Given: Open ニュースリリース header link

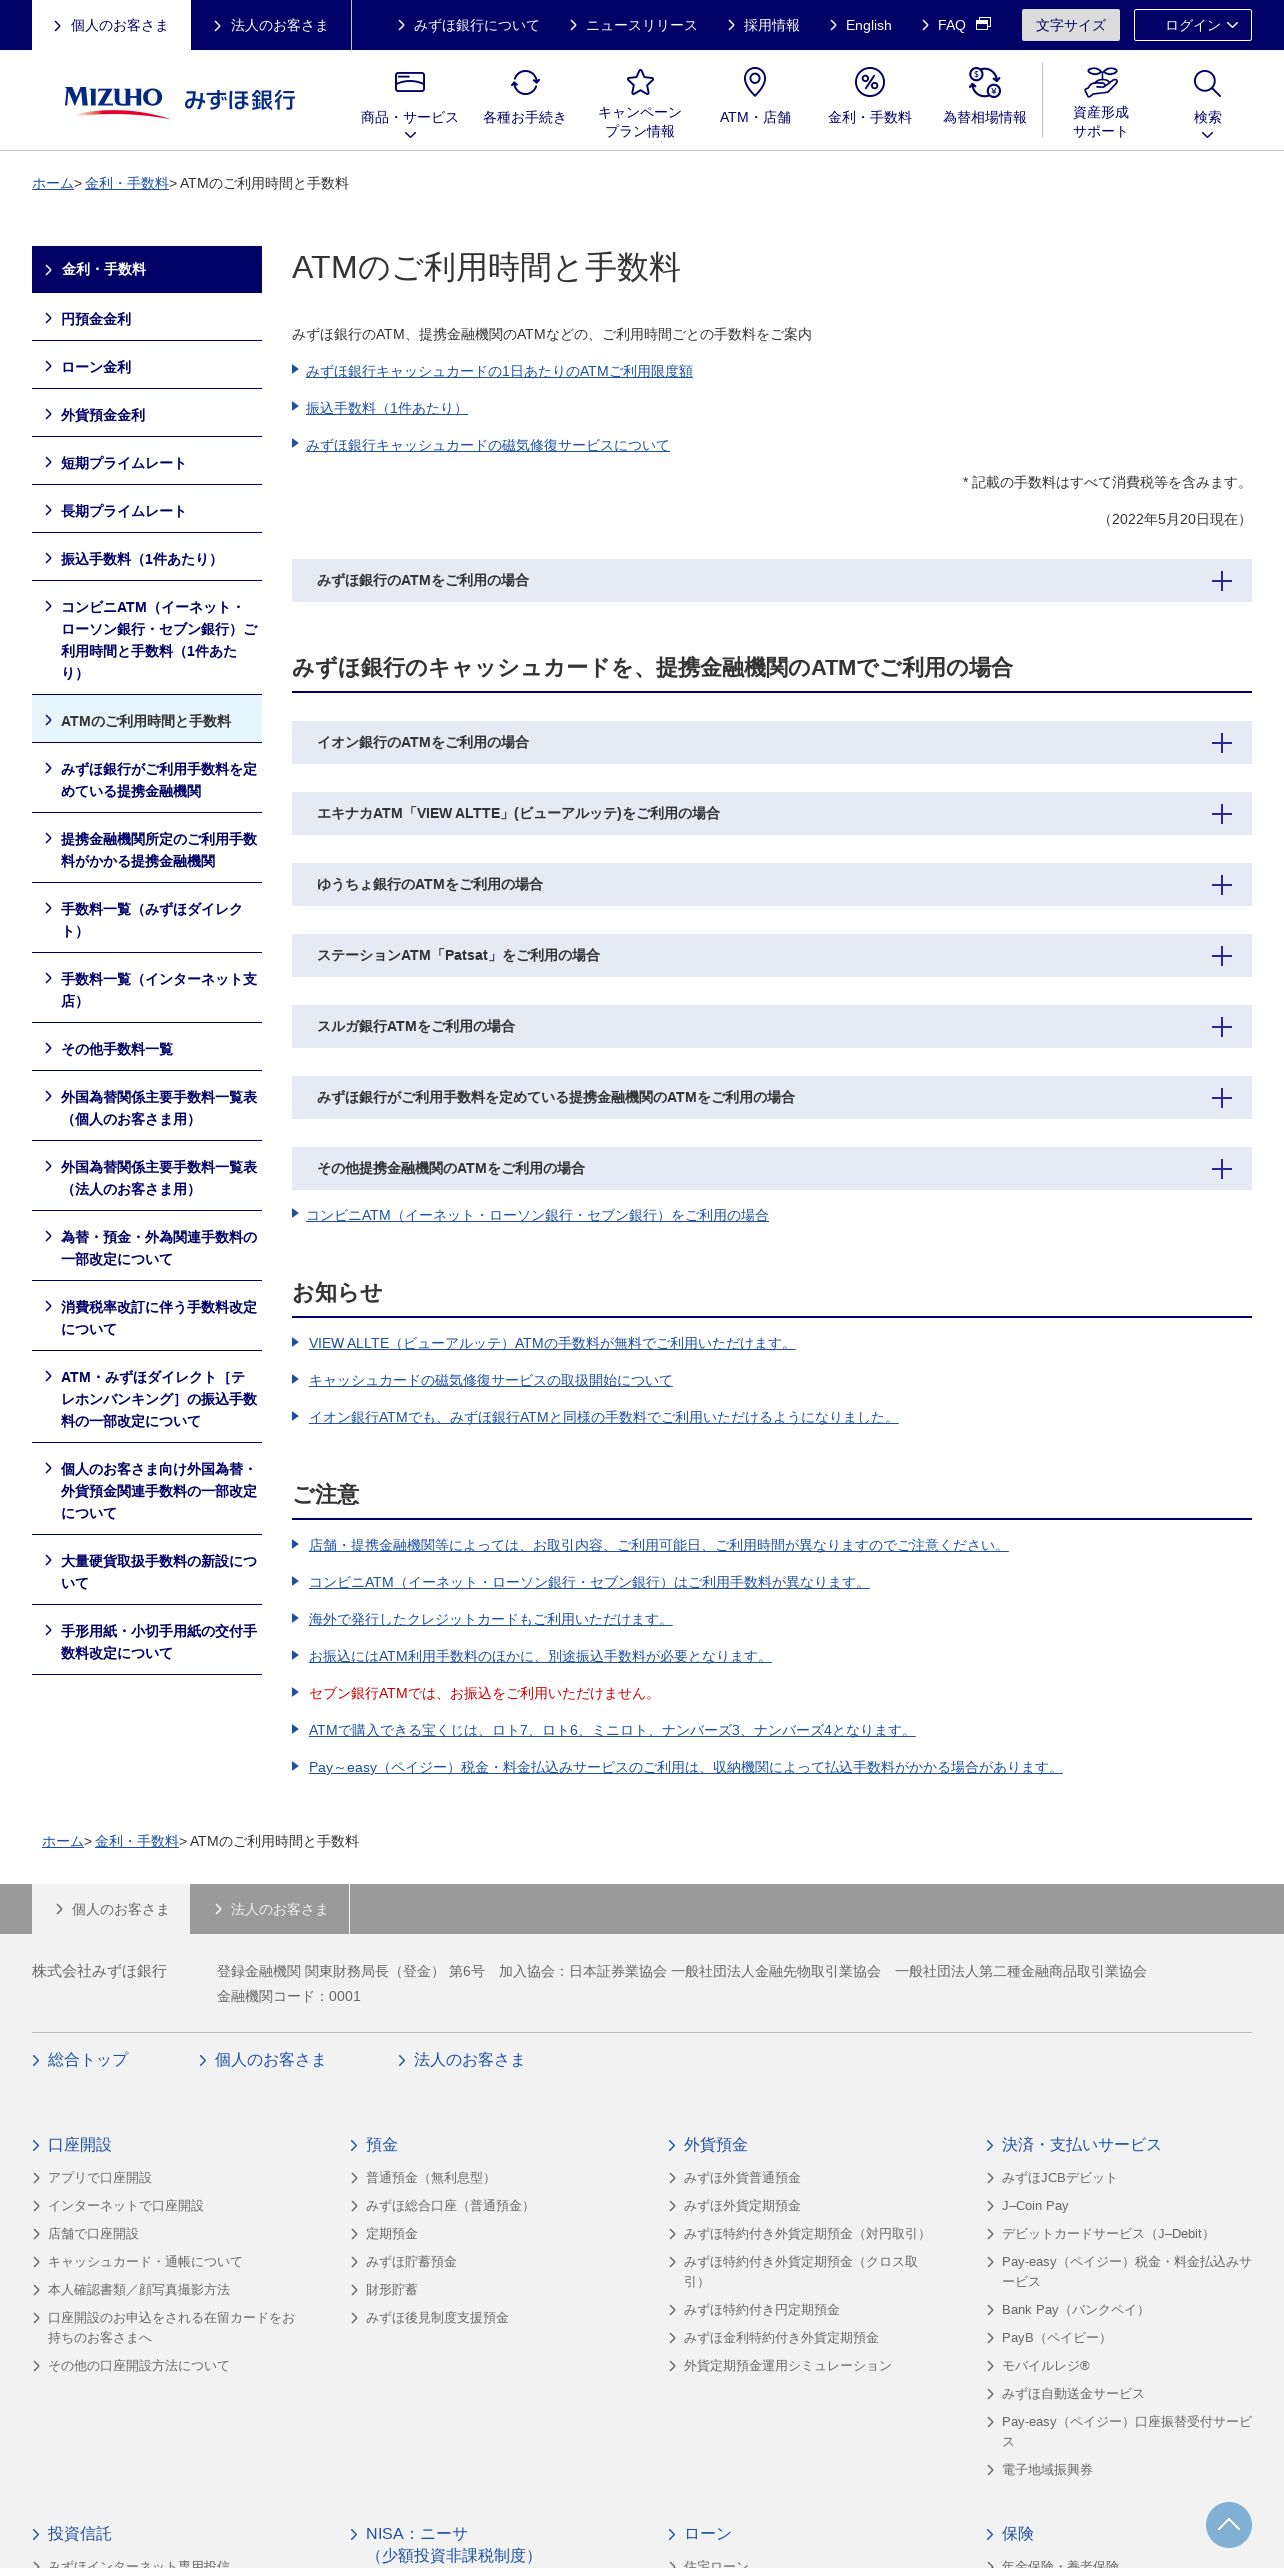Looking at the screenshot, I should (x=633, y=25).
